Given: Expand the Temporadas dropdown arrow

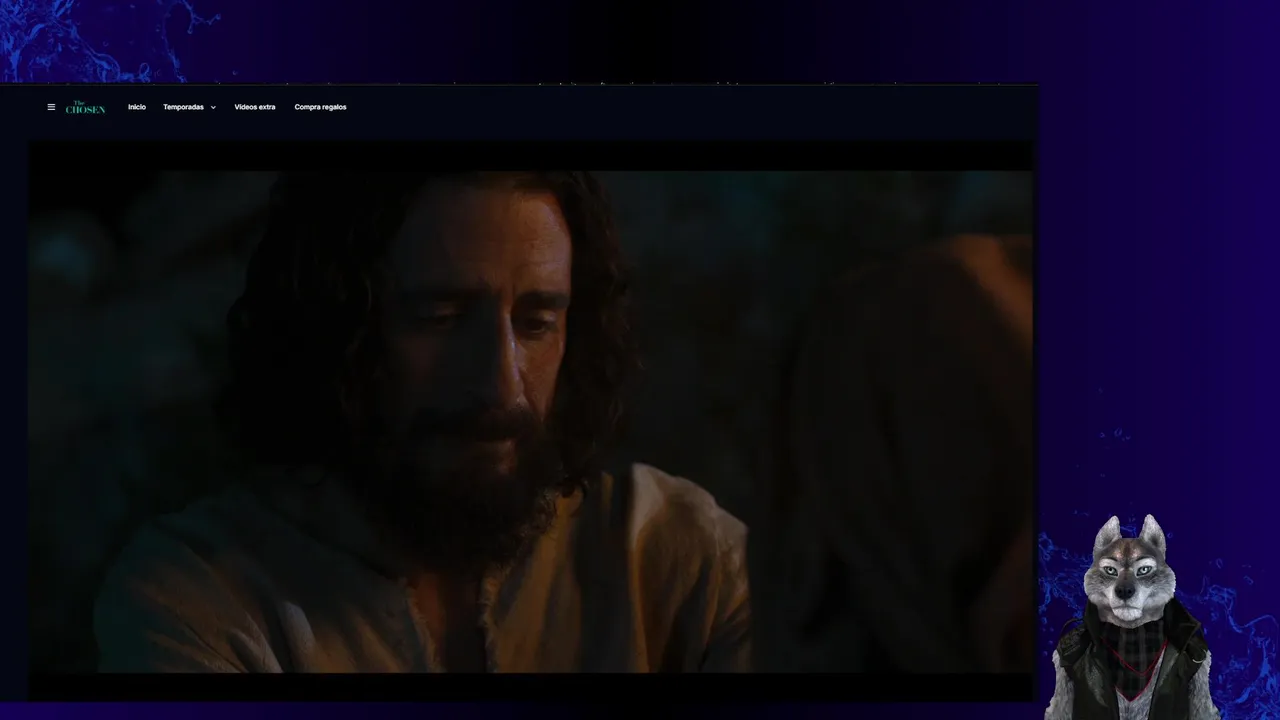Looking at the screenshot, I should (x=213, y=108).
